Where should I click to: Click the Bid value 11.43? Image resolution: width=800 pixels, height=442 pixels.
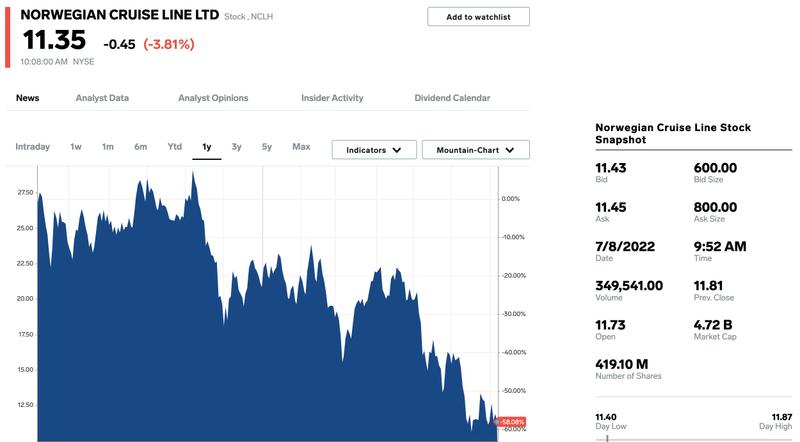[611, 168]
